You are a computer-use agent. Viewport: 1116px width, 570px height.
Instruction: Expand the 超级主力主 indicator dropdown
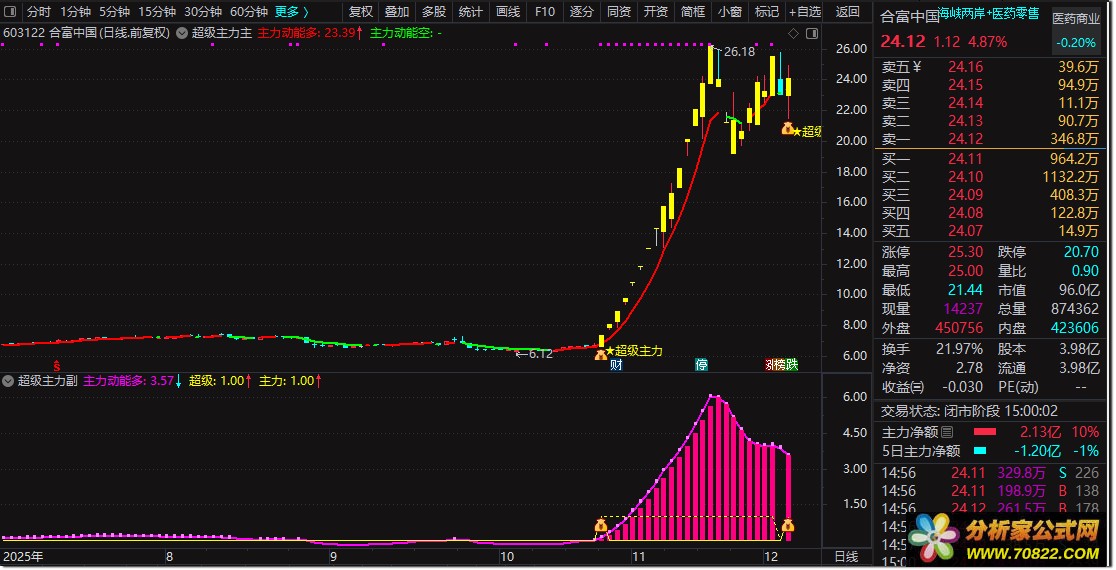pyautogui.click(x=181, y=33)
